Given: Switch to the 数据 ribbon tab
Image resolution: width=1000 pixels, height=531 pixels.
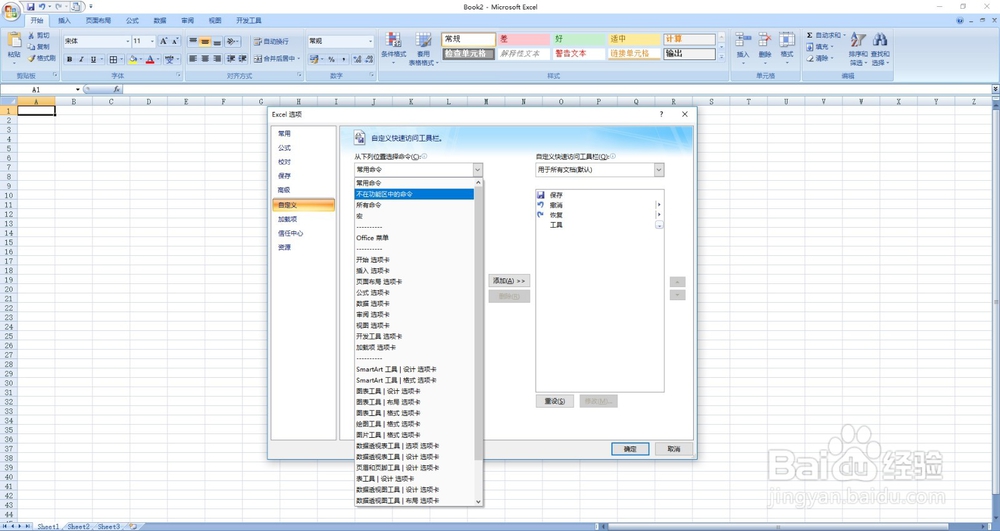Looking at the screenshot, I should (160, 20).
